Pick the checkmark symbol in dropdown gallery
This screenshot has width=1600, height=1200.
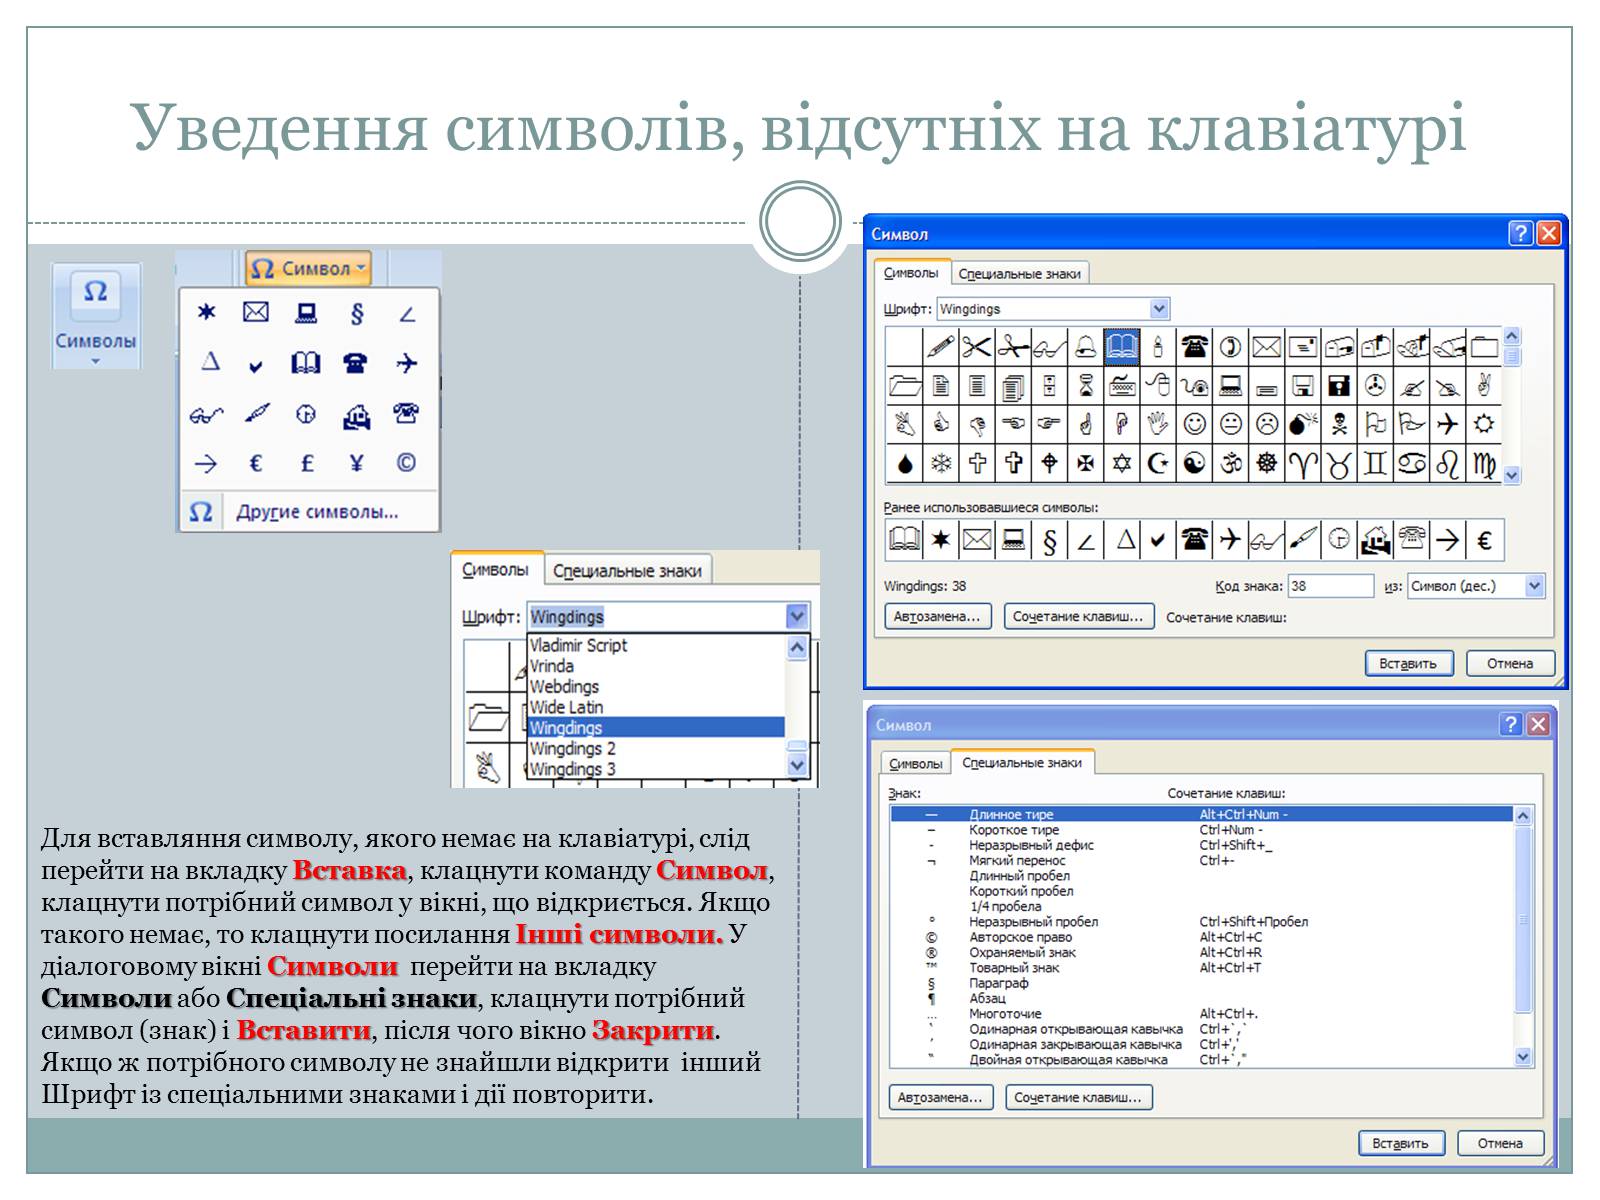[x=256, y=365]
